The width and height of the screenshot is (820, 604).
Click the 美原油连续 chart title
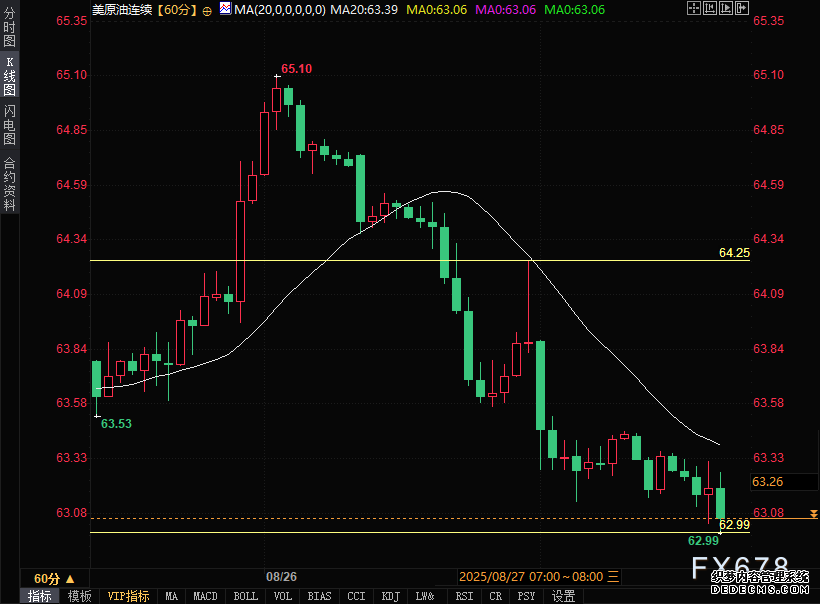tap(122, 9)
